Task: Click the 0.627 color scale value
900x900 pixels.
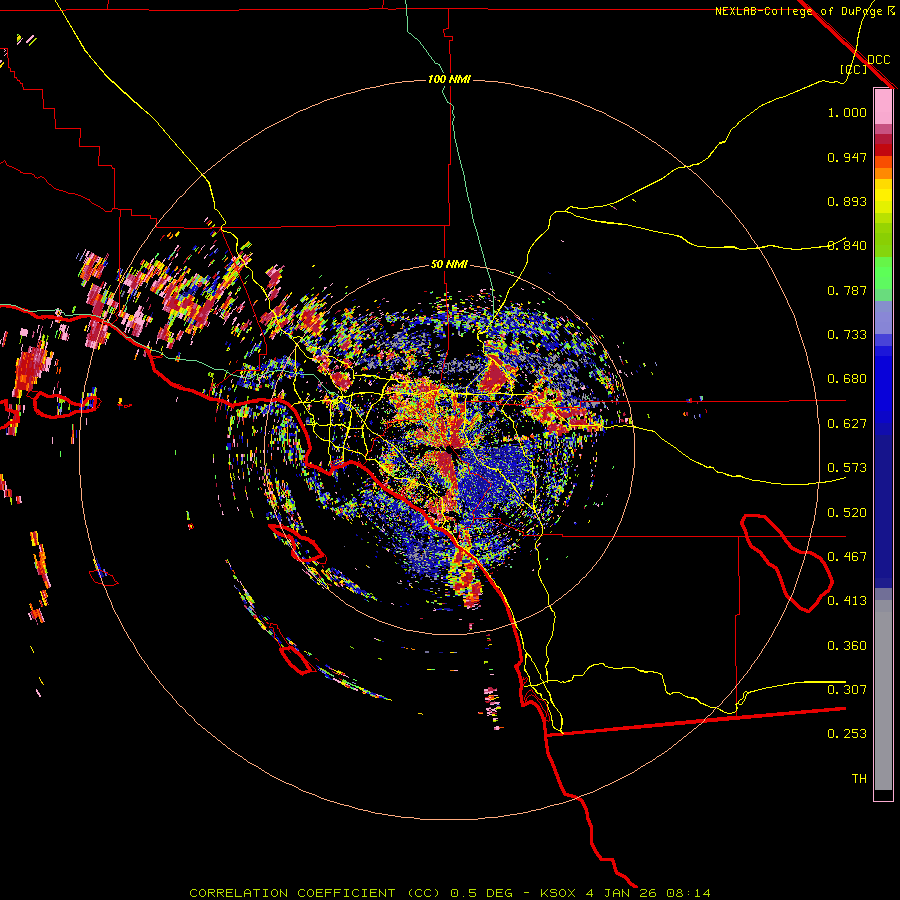Action: (847, 424)
